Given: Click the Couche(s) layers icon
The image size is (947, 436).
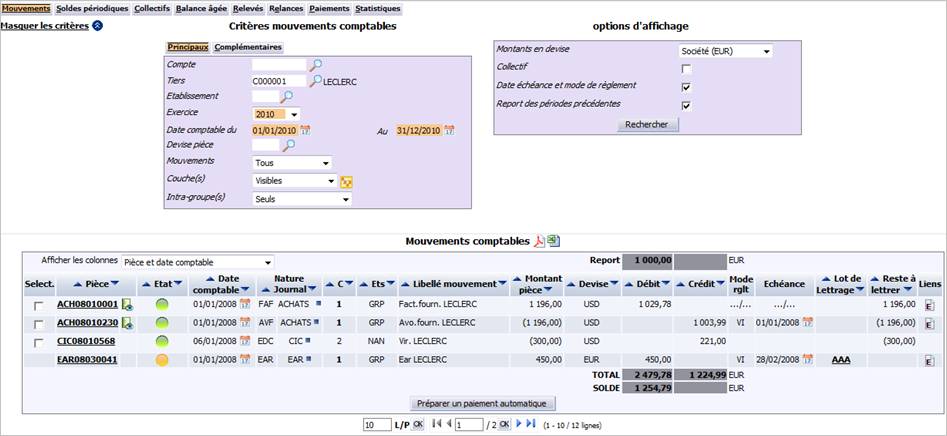Looking at the screenshot, I should pyautogui.click(x=347, y=181).
